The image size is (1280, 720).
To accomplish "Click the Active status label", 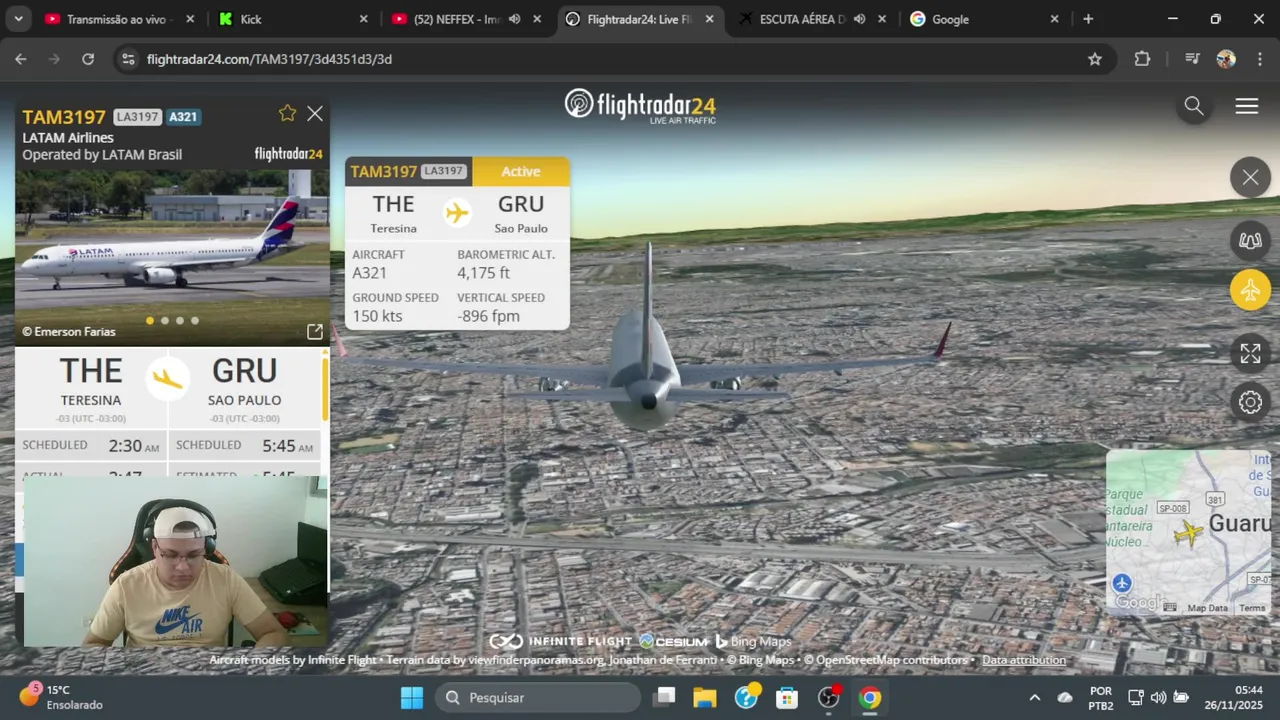I will coord(520,172).
